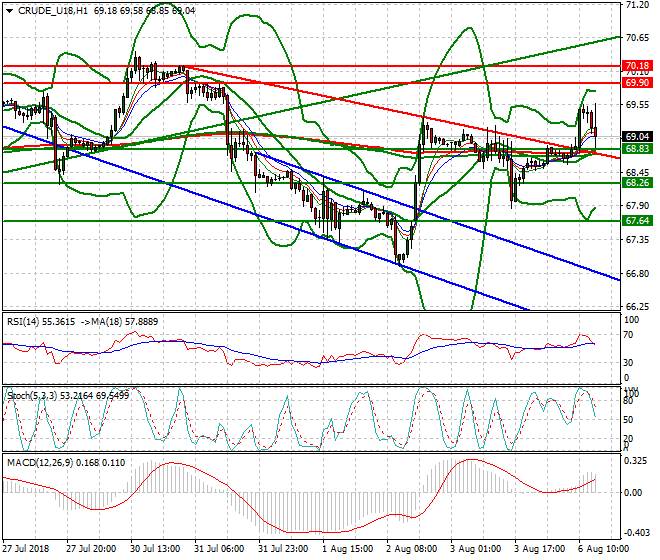Click the green 68.83 level label
The width and height of the screenshot is (660, 560).
[637, 149]
